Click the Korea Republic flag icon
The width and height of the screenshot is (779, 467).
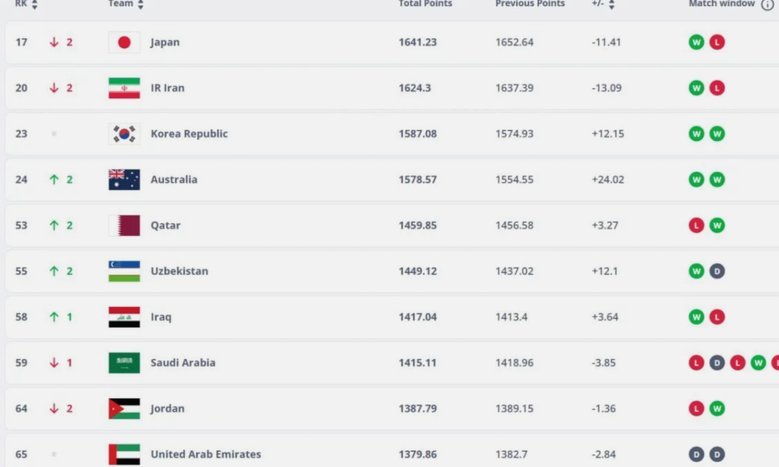pos(124,134)
